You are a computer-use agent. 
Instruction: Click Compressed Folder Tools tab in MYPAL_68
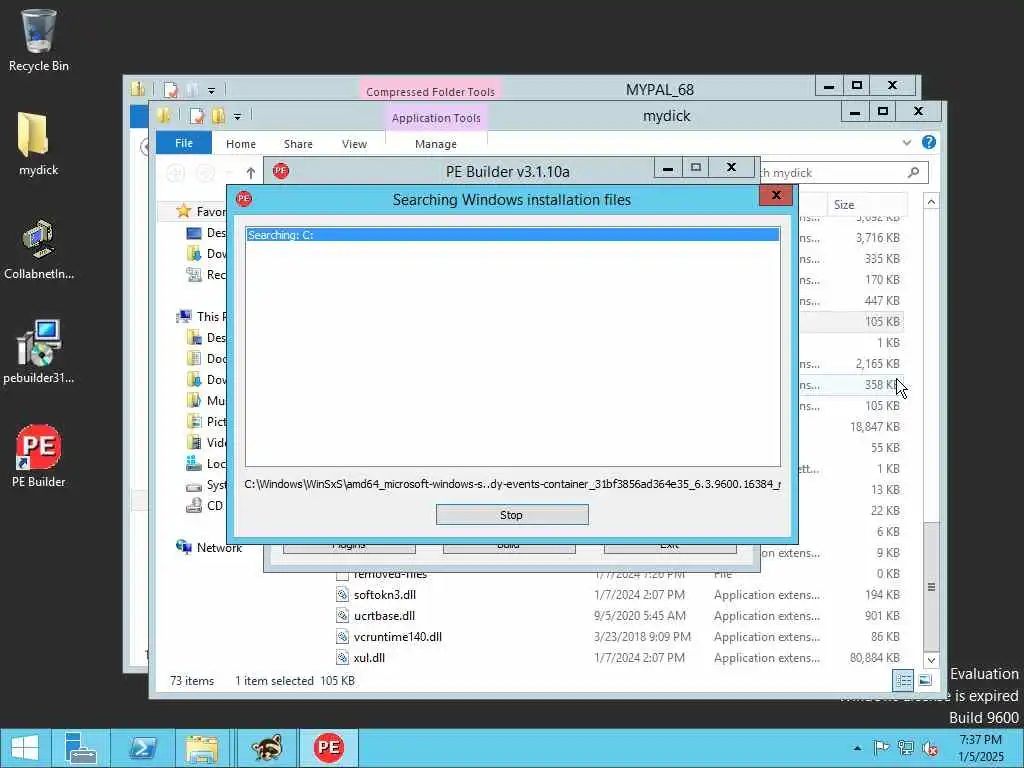(430, 91)
